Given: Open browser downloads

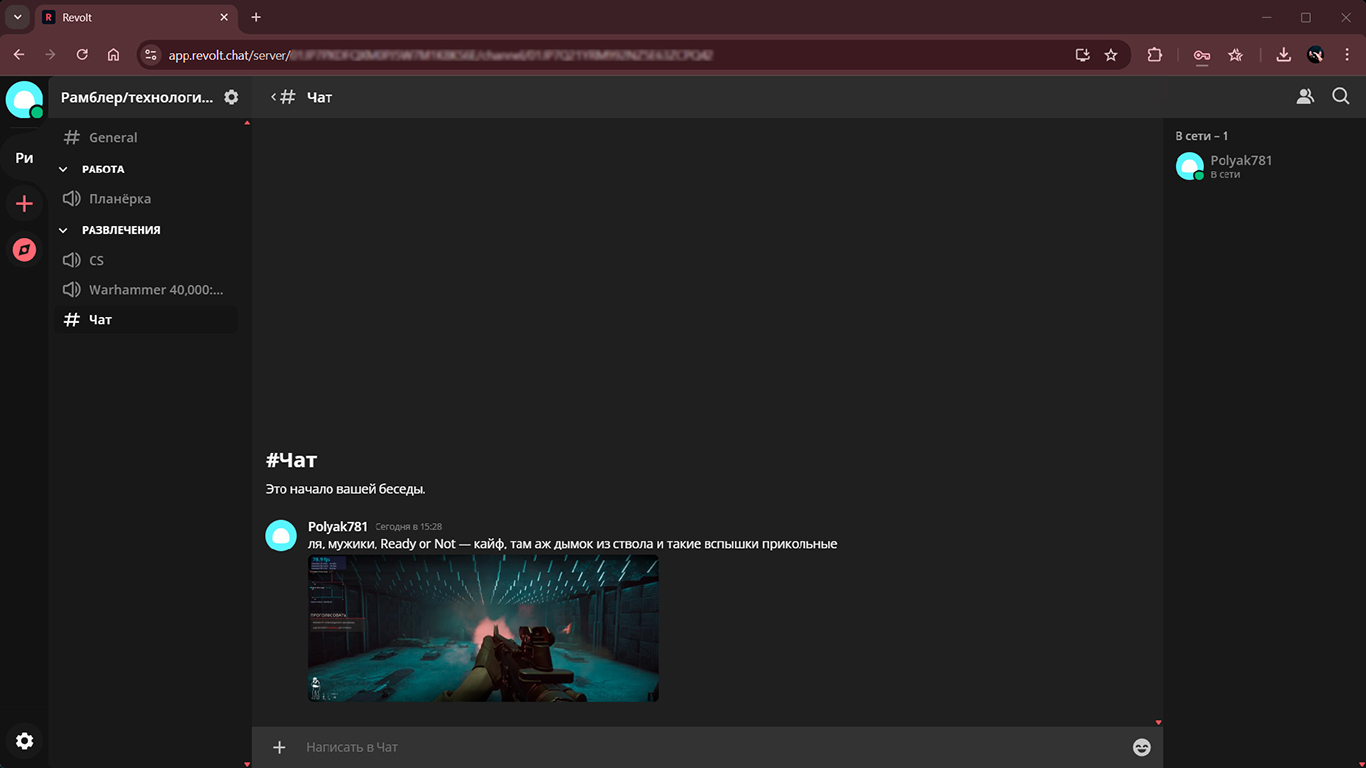Looking at the screenshot, I should tap(1284, 55).
